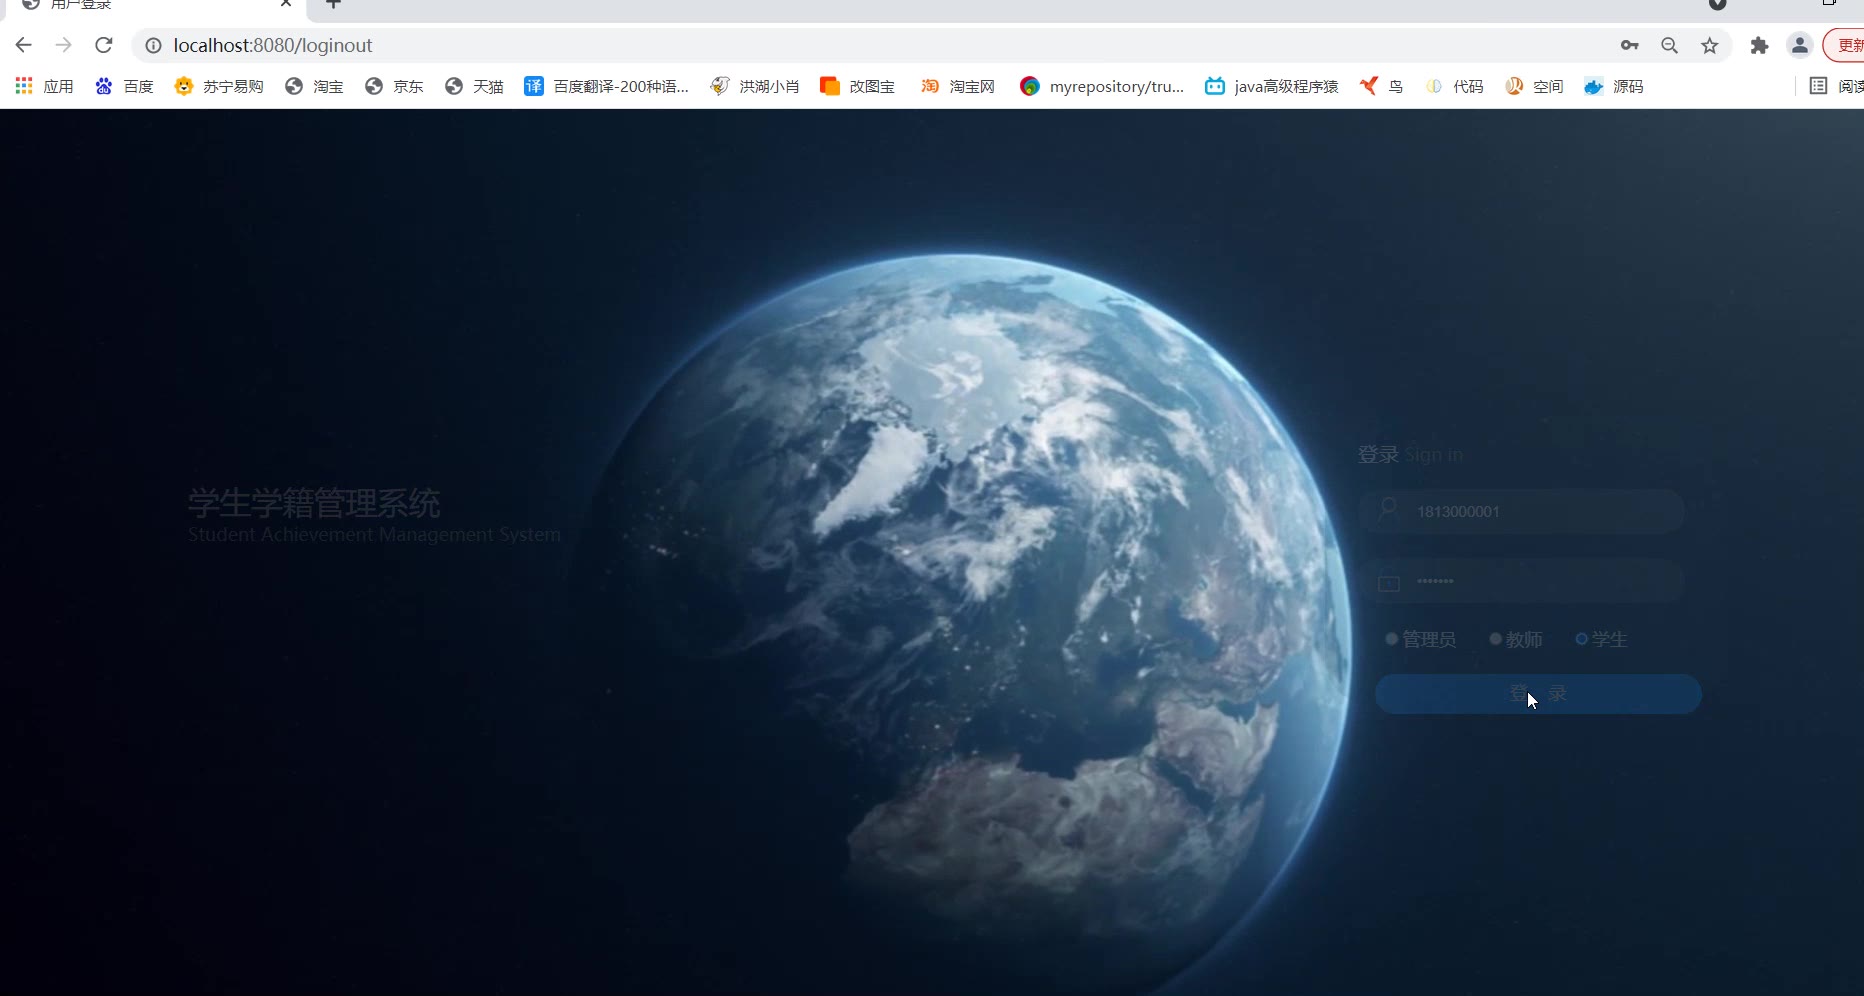Click the username field containing 1813000001
Image resolution: width=1864 pixels, height=996 pixels.
point(1521,511)
